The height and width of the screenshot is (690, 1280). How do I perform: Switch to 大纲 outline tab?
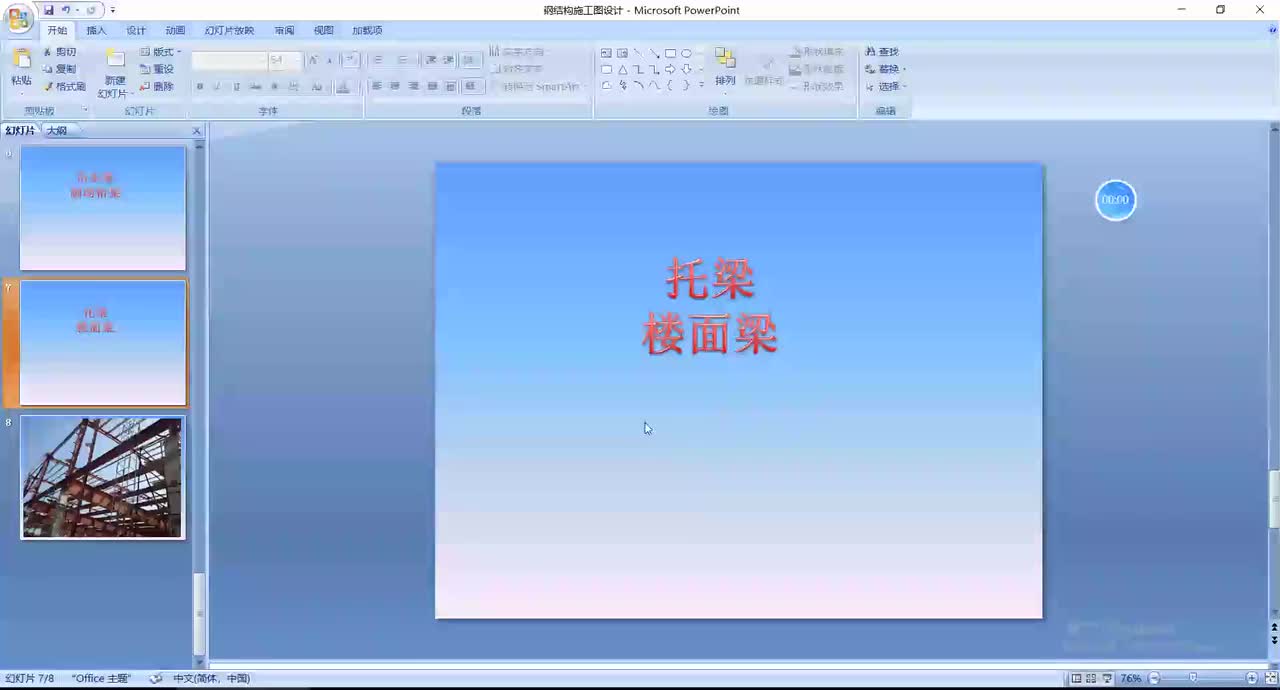(56, 131)
